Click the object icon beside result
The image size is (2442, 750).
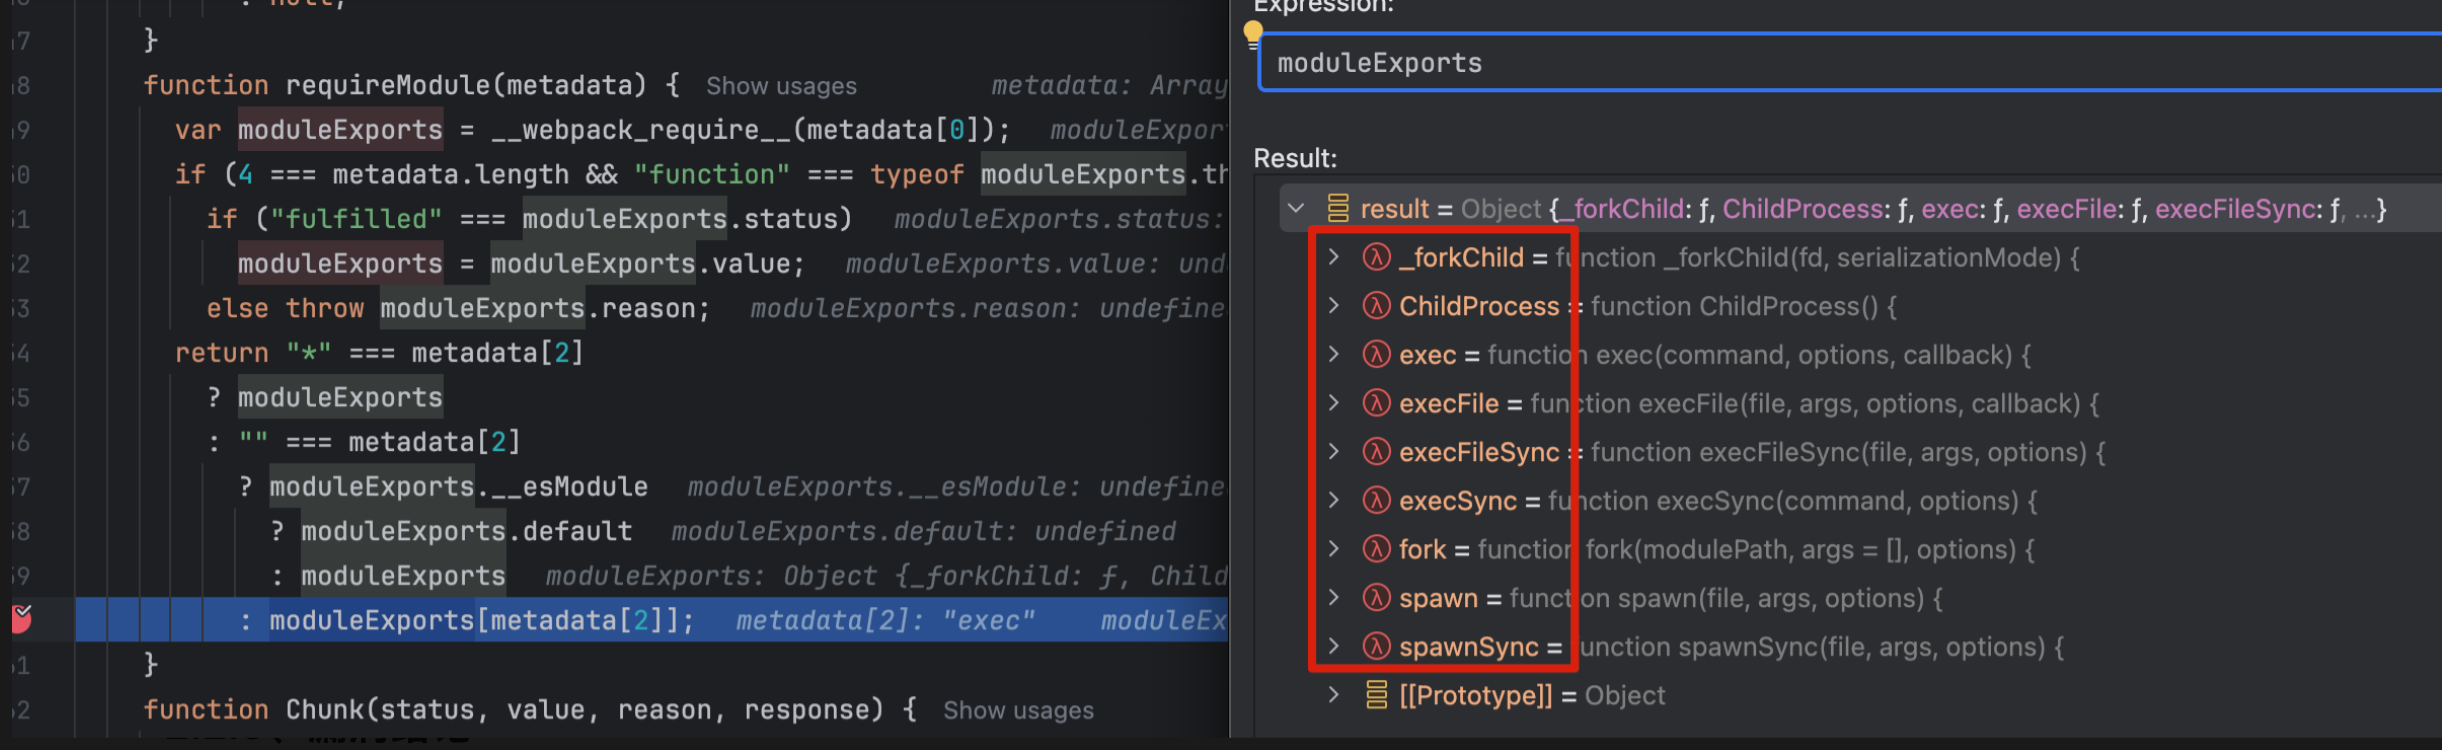coord(1338,208)
